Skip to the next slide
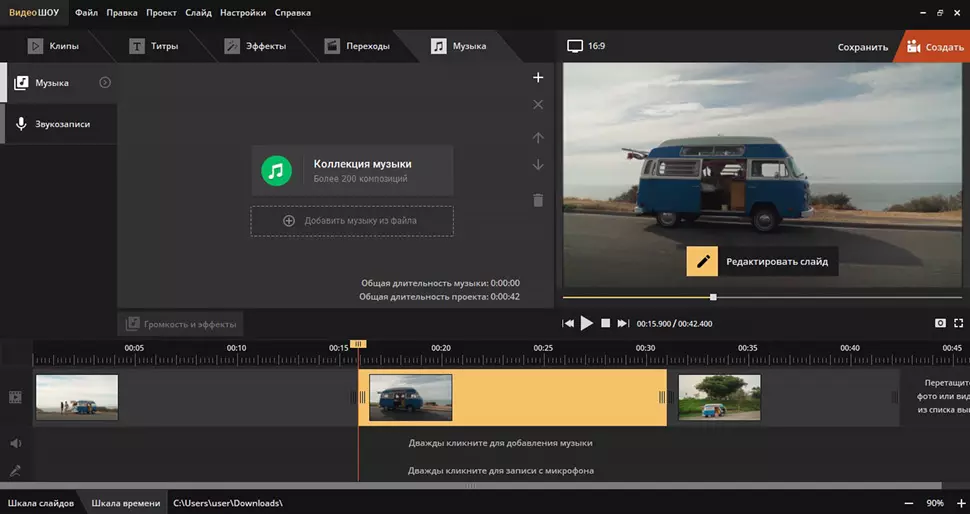The height and width of the screenshot is (514, 970). pos(623,323)
